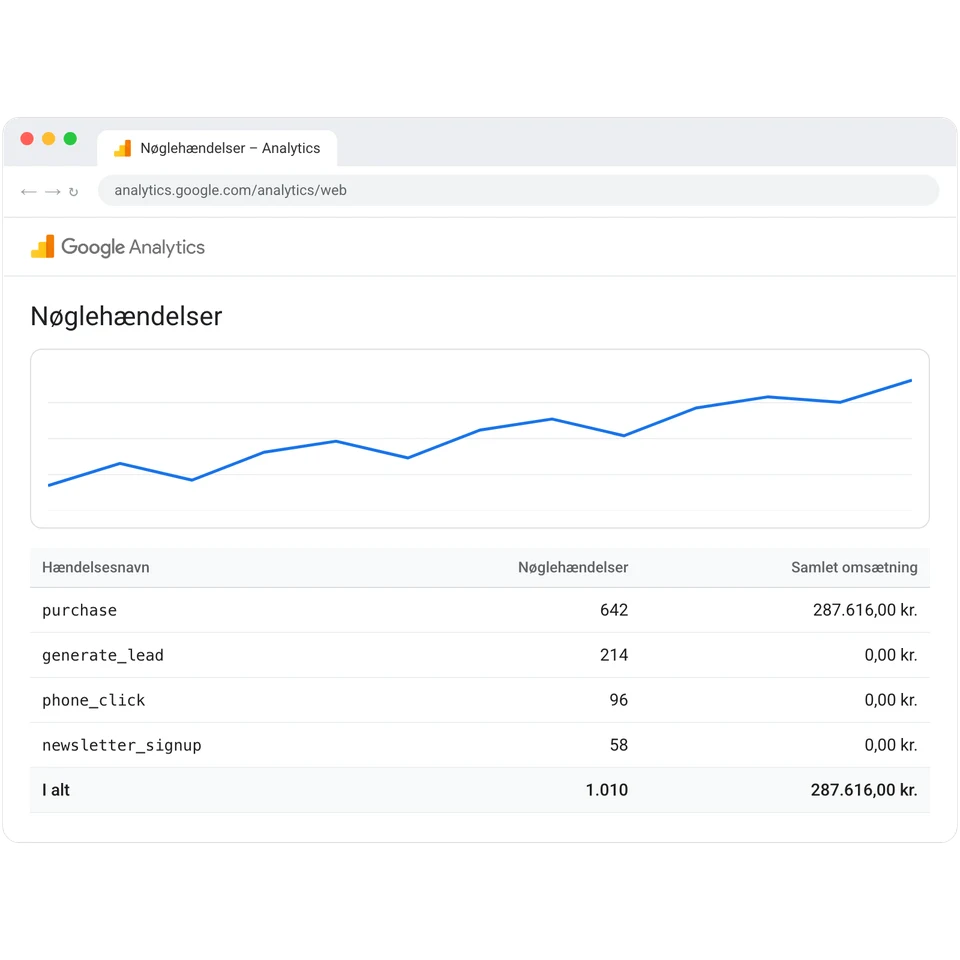Click the Samlet omsætning column header
The image size is (960, 960).
(x=854, y=568)
